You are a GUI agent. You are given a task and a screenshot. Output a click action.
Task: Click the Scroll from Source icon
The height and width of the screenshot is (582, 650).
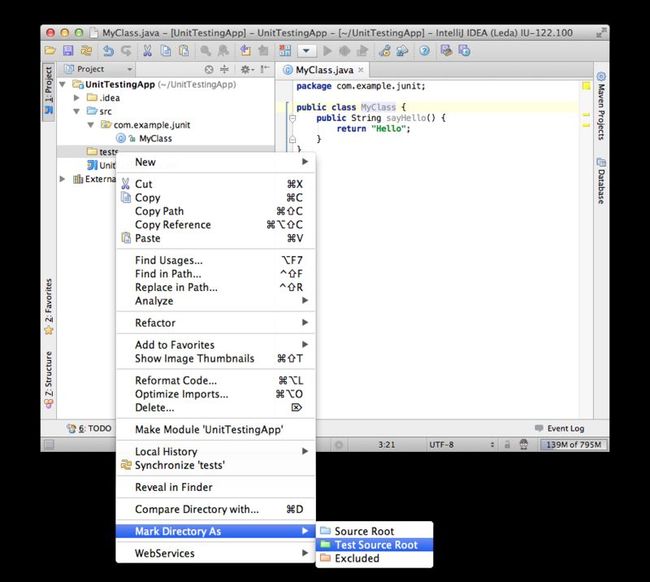(x=209, y=69)
